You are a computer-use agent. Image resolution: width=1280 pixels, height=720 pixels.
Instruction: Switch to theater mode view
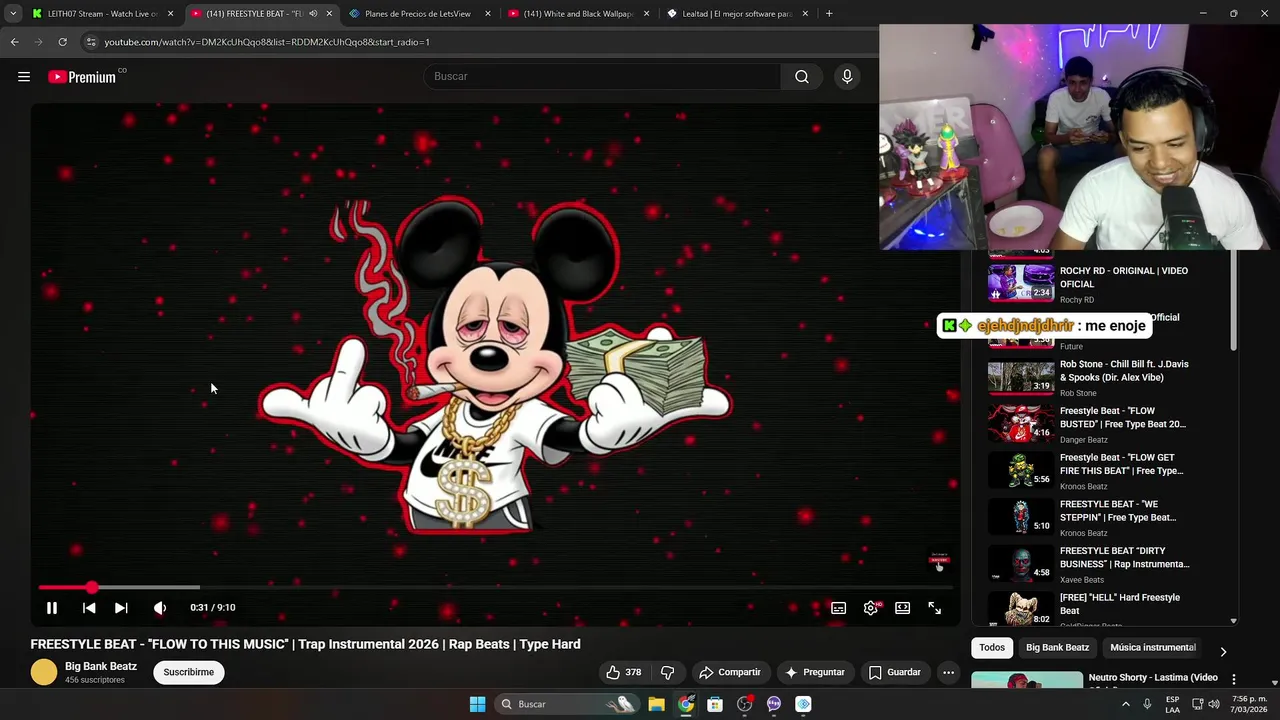[x=903, y=608]
